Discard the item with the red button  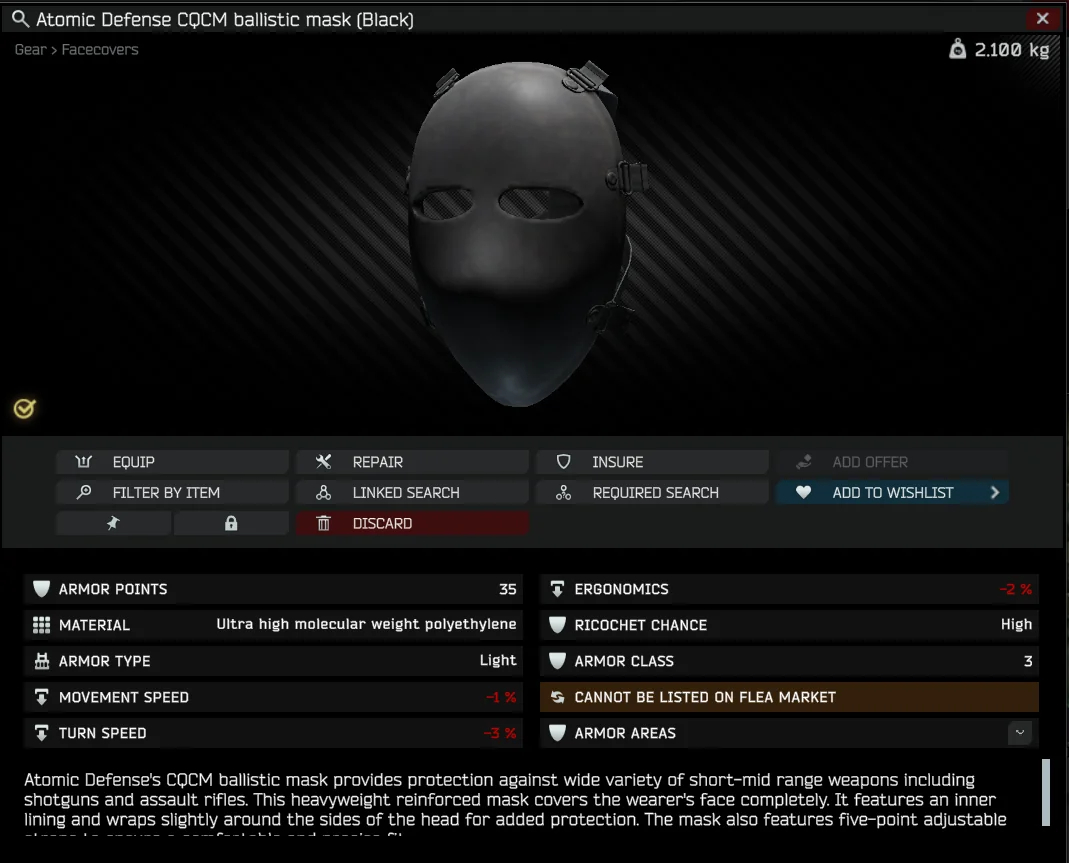click(412, 523)
